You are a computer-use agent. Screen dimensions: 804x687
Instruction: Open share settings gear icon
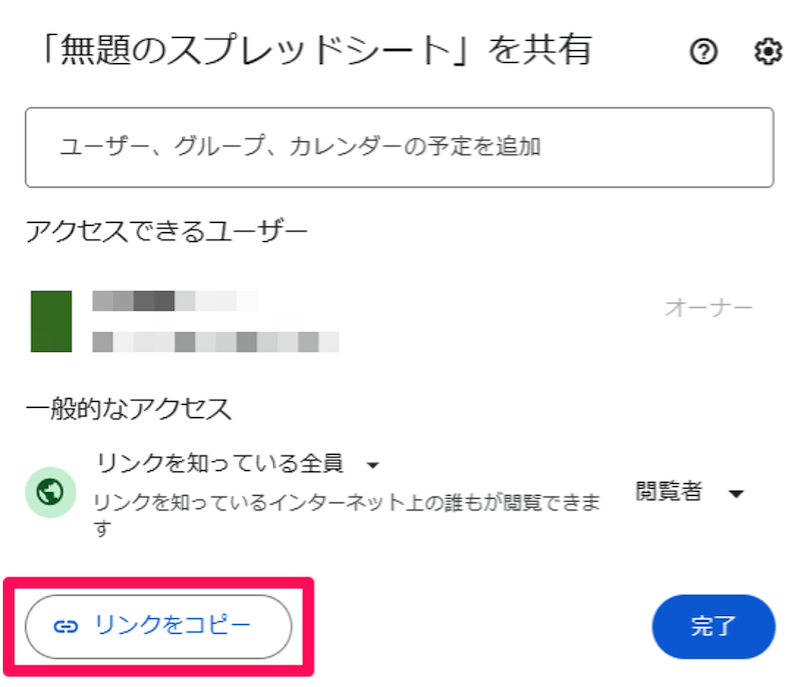pyautogui.click(x=767, y=54)
